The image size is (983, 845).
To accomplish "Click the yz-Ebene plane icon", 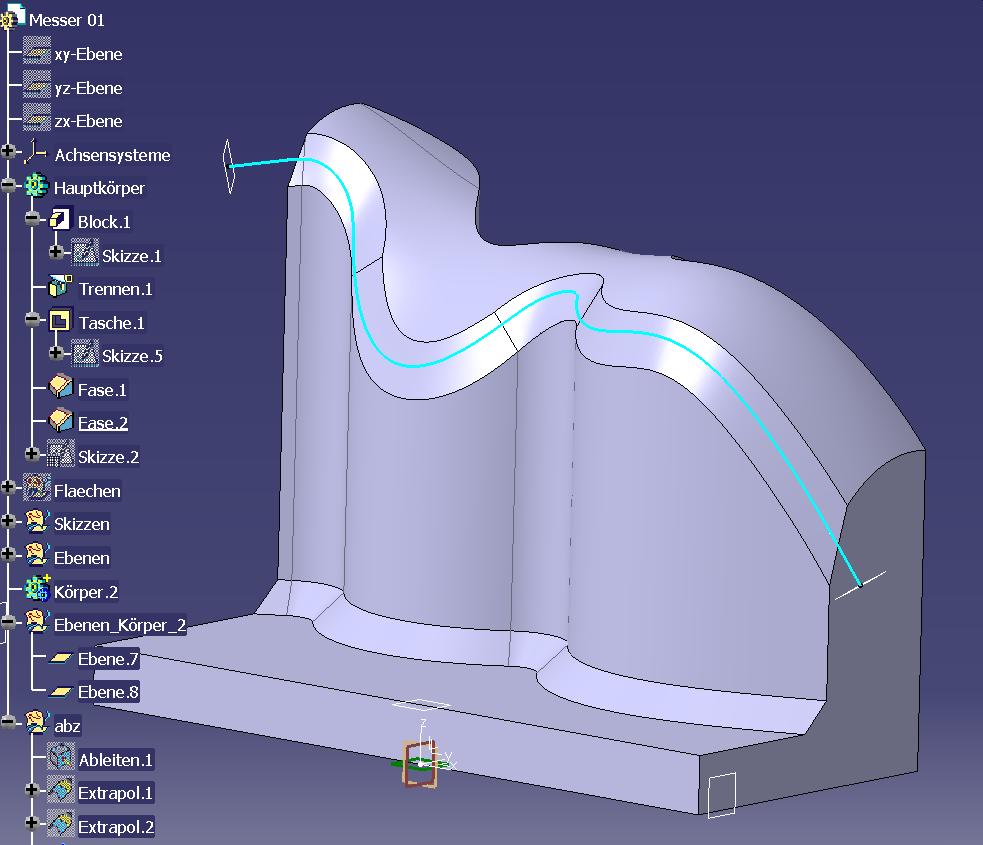I will (x=36, y=85).
